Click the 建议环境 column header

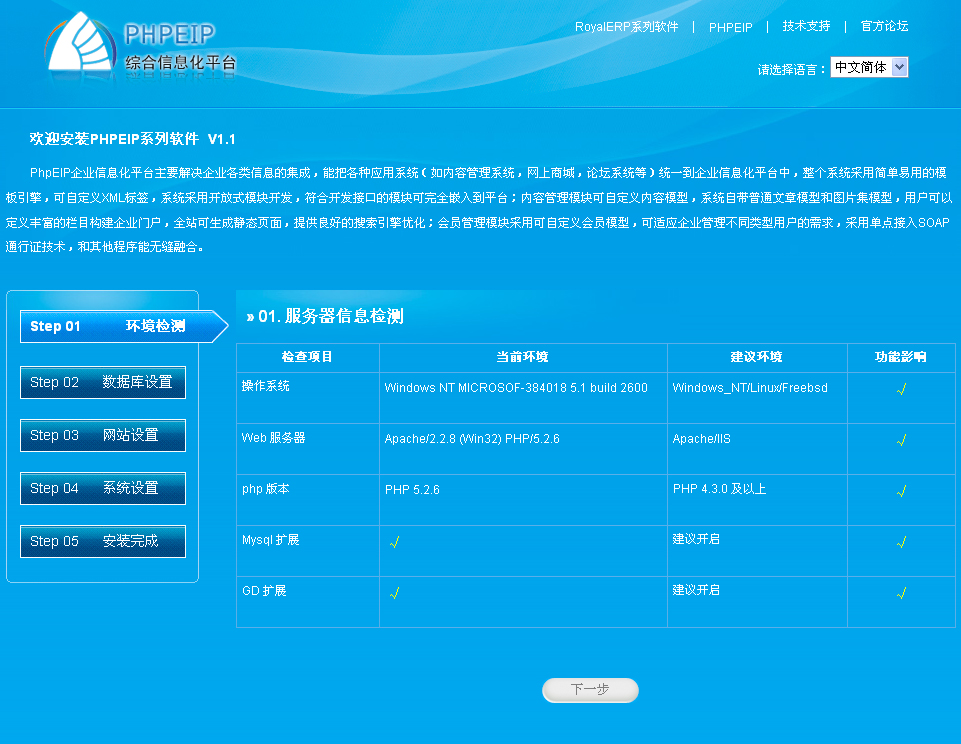(x=756, y=357)
